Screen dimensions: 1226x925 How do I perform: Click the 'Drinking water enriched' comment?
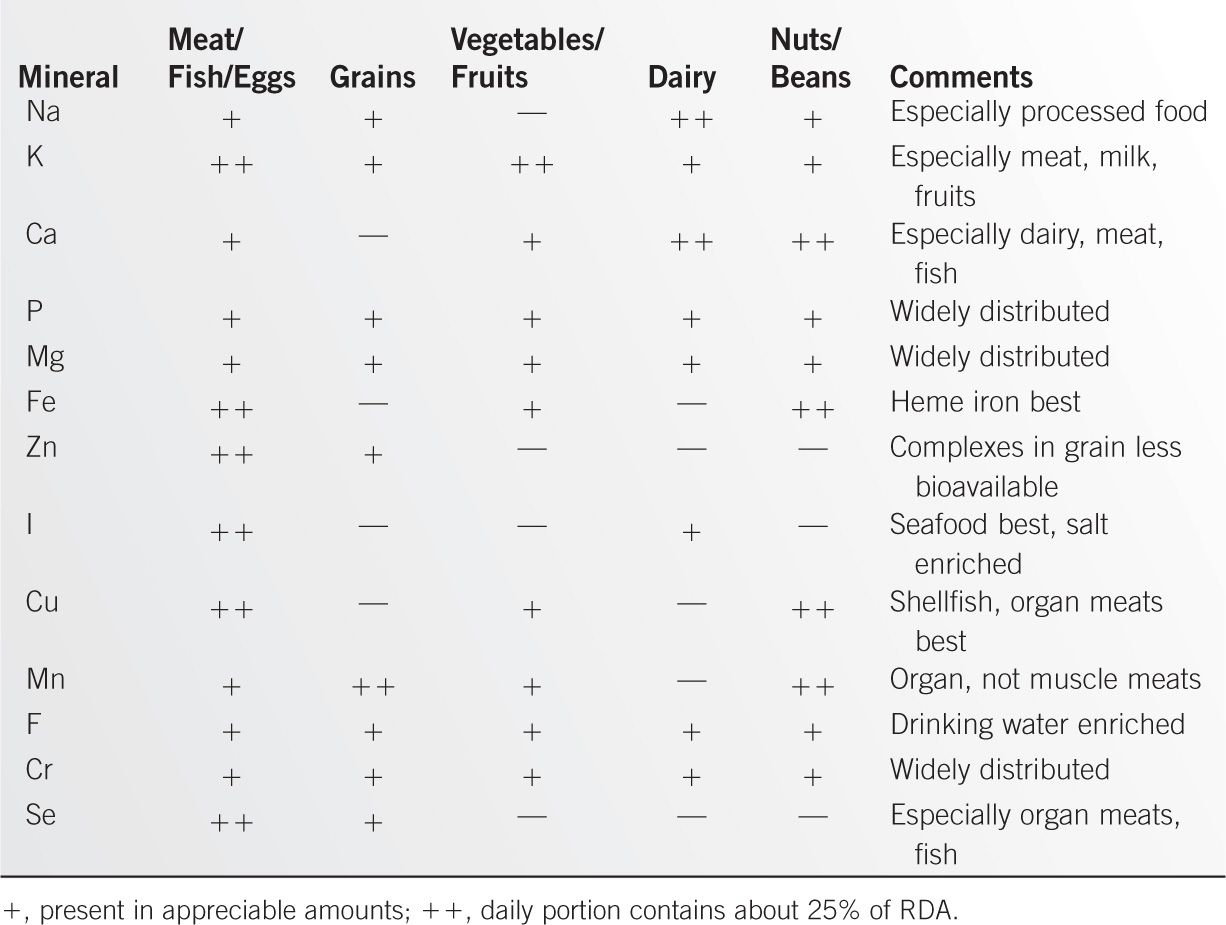click(1037, 725)
